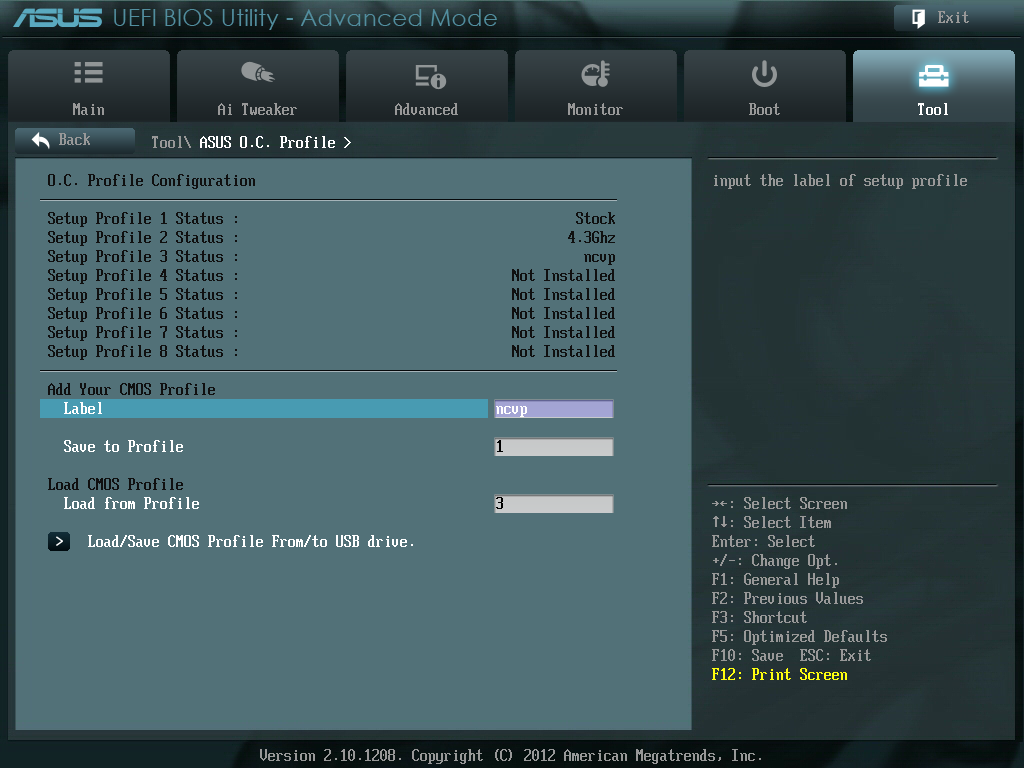Click the Monitor tab gauge icon

tap(595, 74)
